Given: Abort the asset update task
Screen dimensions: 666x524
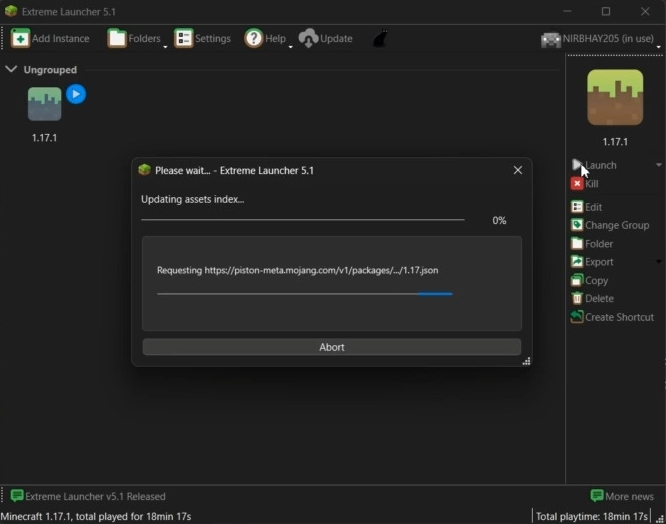Looking at the screenshot, I should click(x=332, y=347).
